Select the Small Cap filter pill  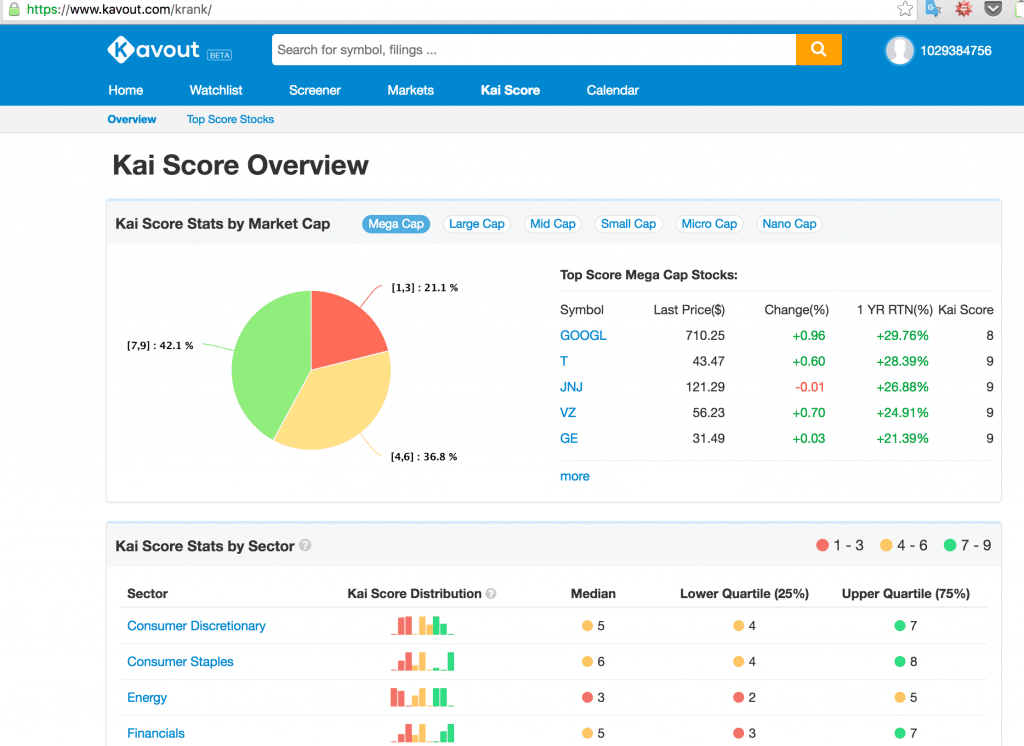pyautogui.click(x=628, y=224)
